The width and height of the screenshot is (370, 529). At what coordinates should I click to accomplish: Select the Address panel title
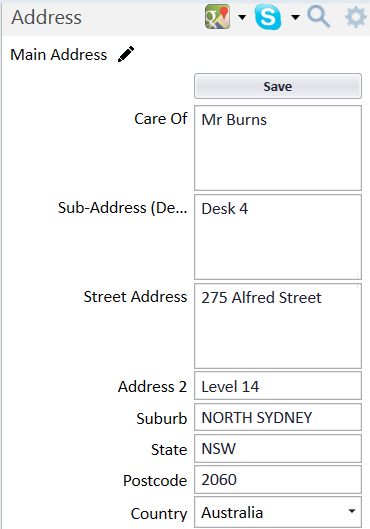point(47,17)
